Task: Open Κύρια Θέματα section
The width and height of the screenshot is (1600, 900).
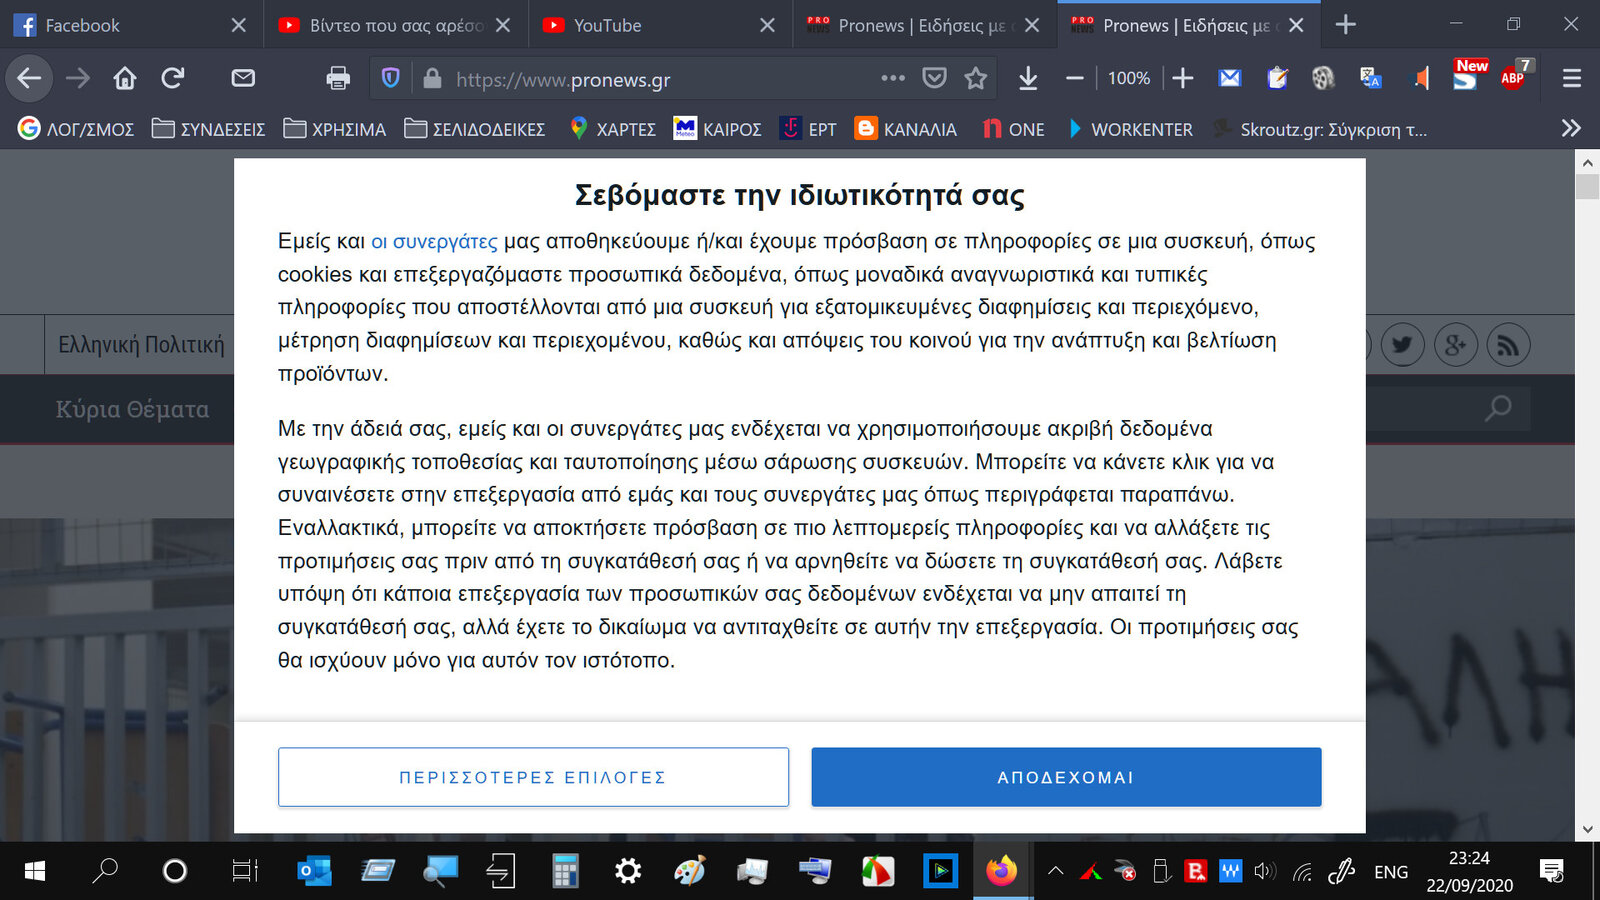Action: click(x=132, y=409)
